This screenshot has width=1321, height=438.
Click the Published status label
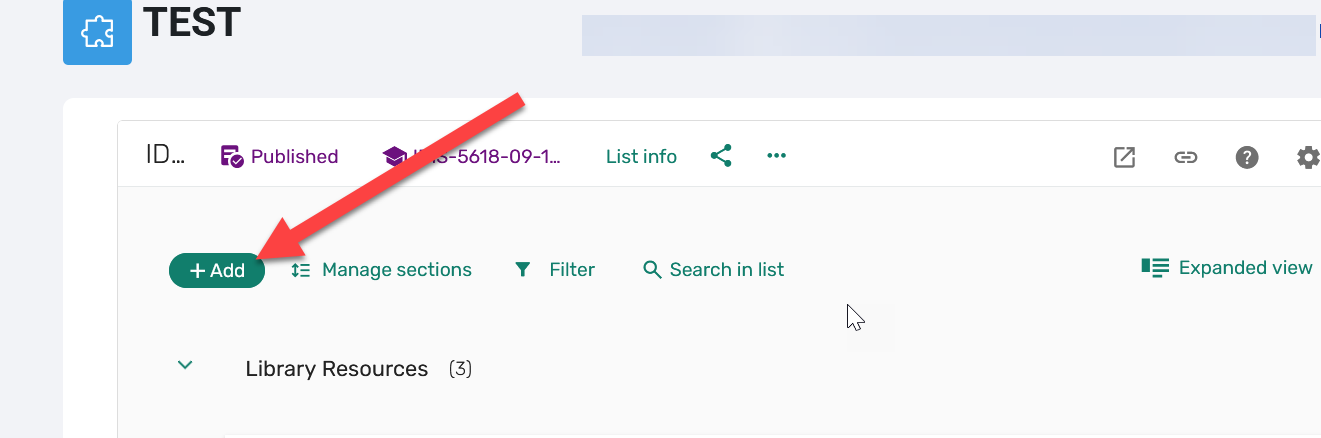(x=280, y=157)
